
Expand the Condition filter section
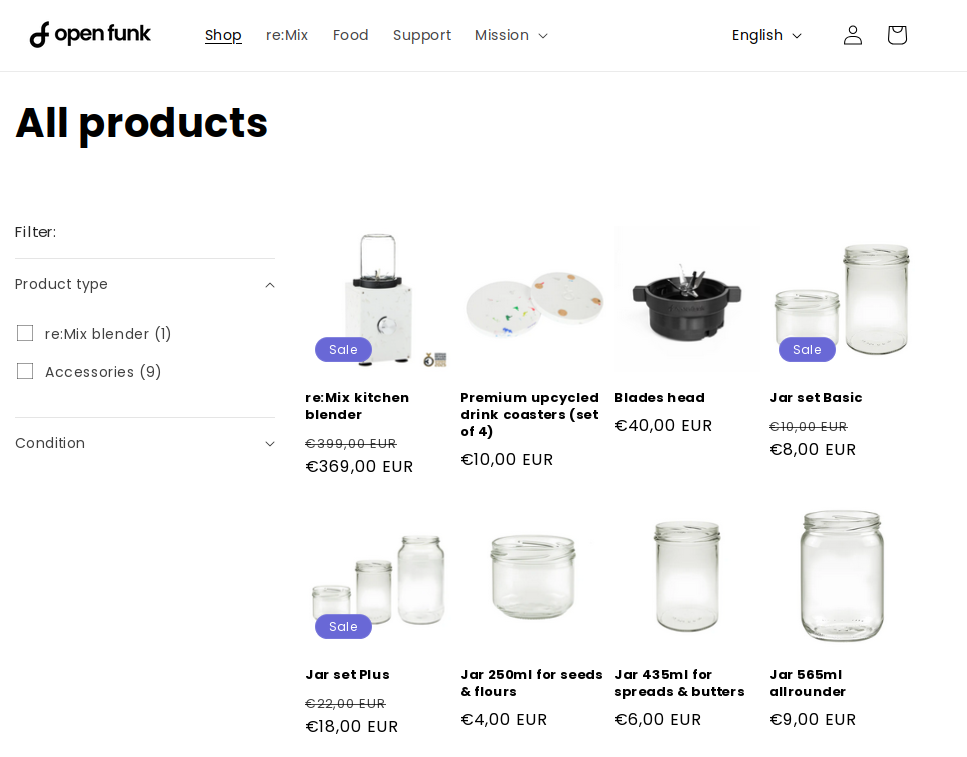pos(145,443)
